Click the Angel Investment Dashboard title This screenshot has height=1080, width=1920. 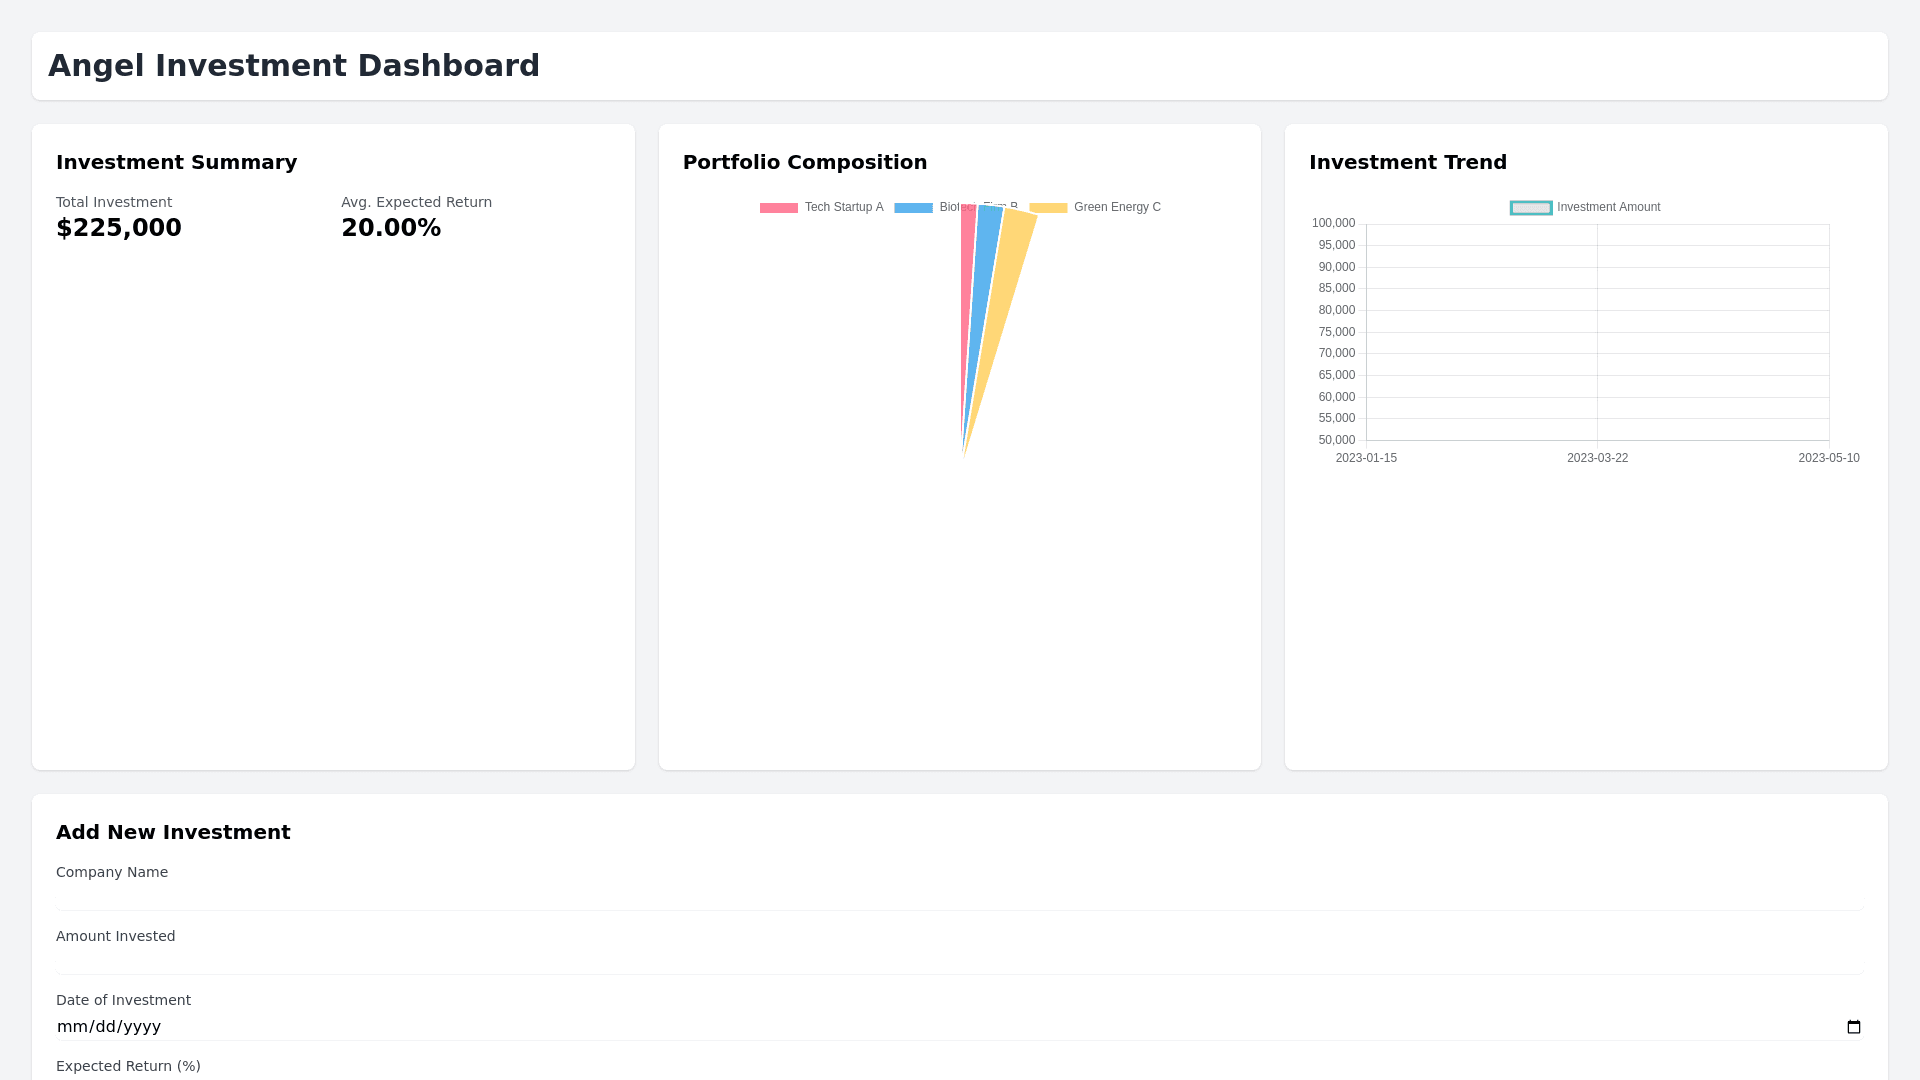[294, 66]
